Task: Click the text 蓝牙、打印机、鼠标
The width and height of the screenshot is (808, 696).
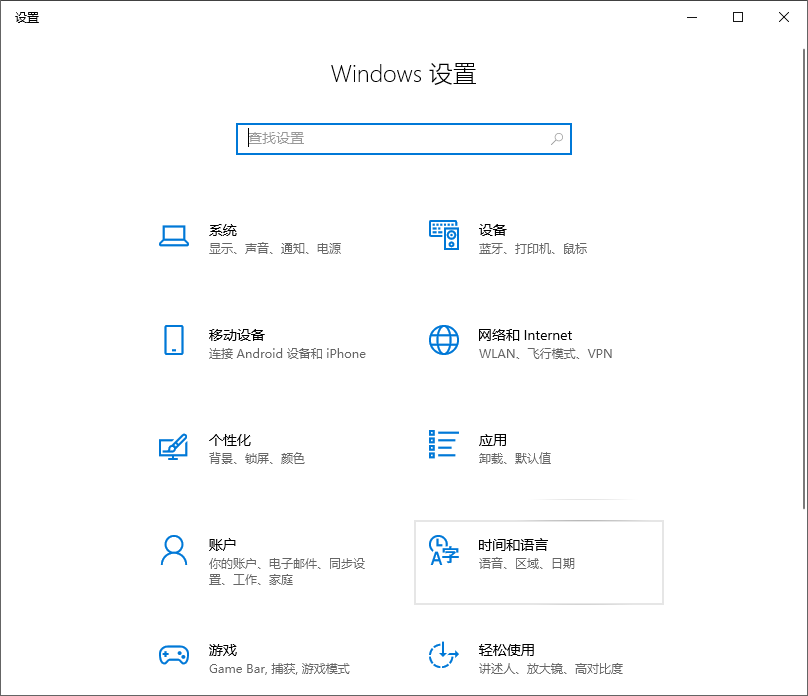Action: pyautogui.click(x=533, y=248)
